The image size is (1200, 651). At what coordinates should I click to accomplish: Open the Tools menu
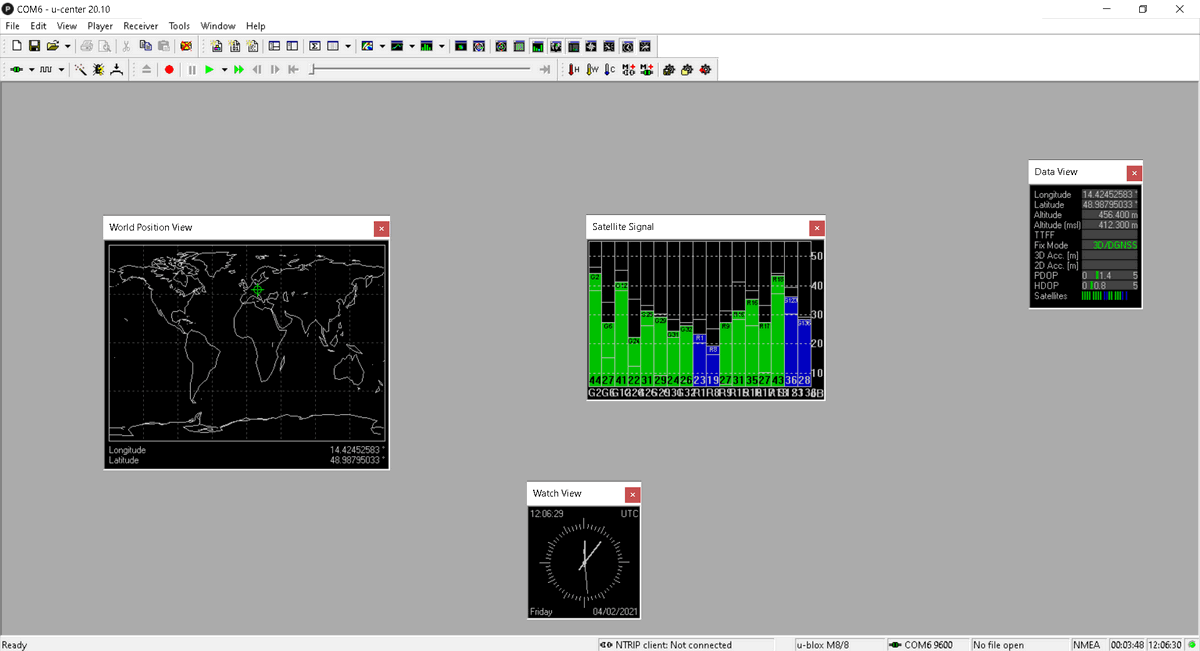click(179, 26)
